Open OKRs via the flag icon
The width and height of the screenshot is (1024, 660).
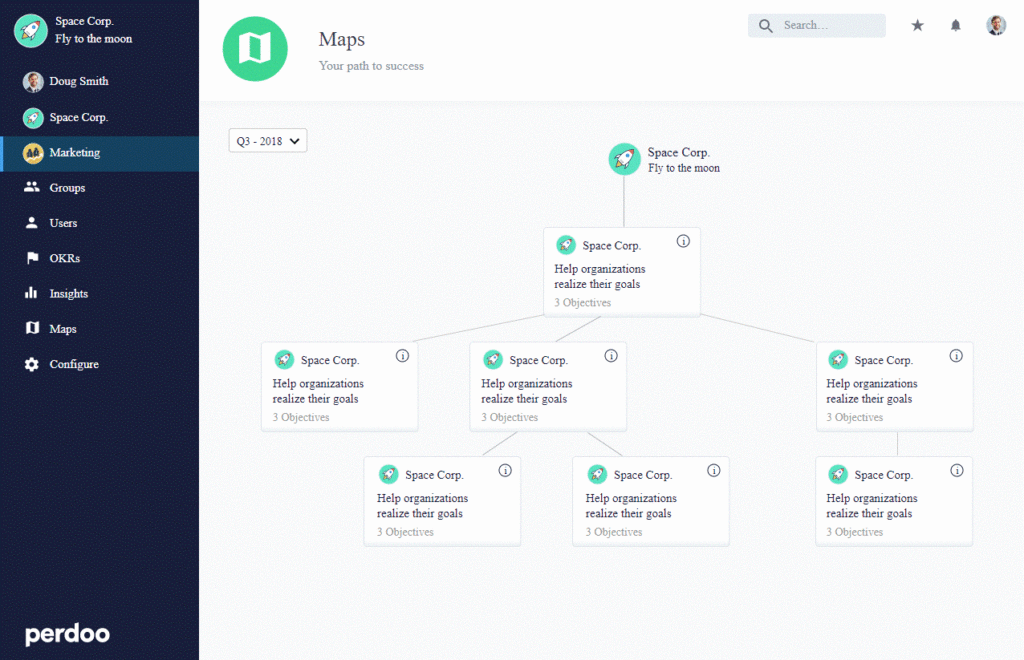coord(32,258)
